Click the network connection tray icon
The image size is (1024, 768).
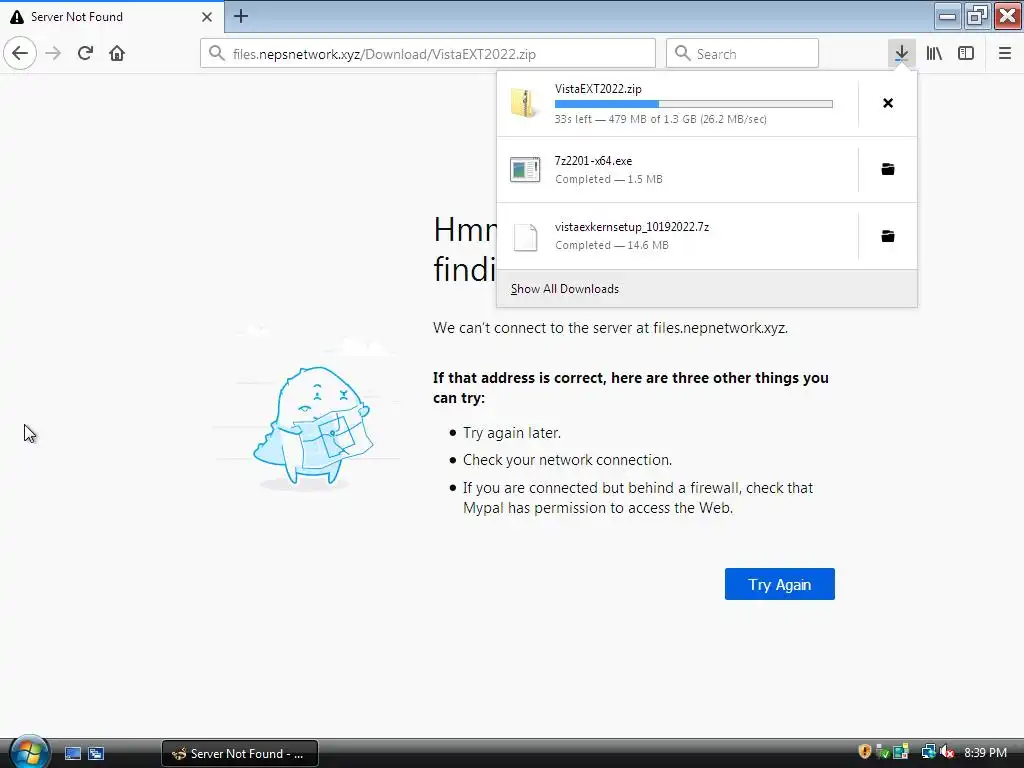tap(928, 752)
